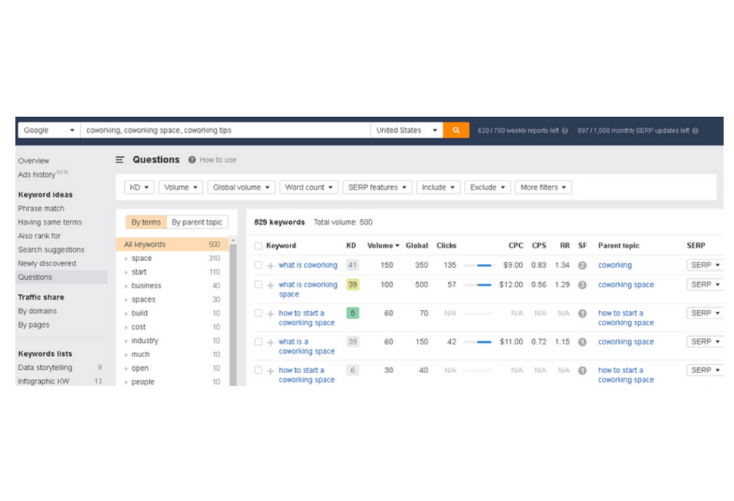Click the SF badge in 'what is coworking' row

[582, 265]
